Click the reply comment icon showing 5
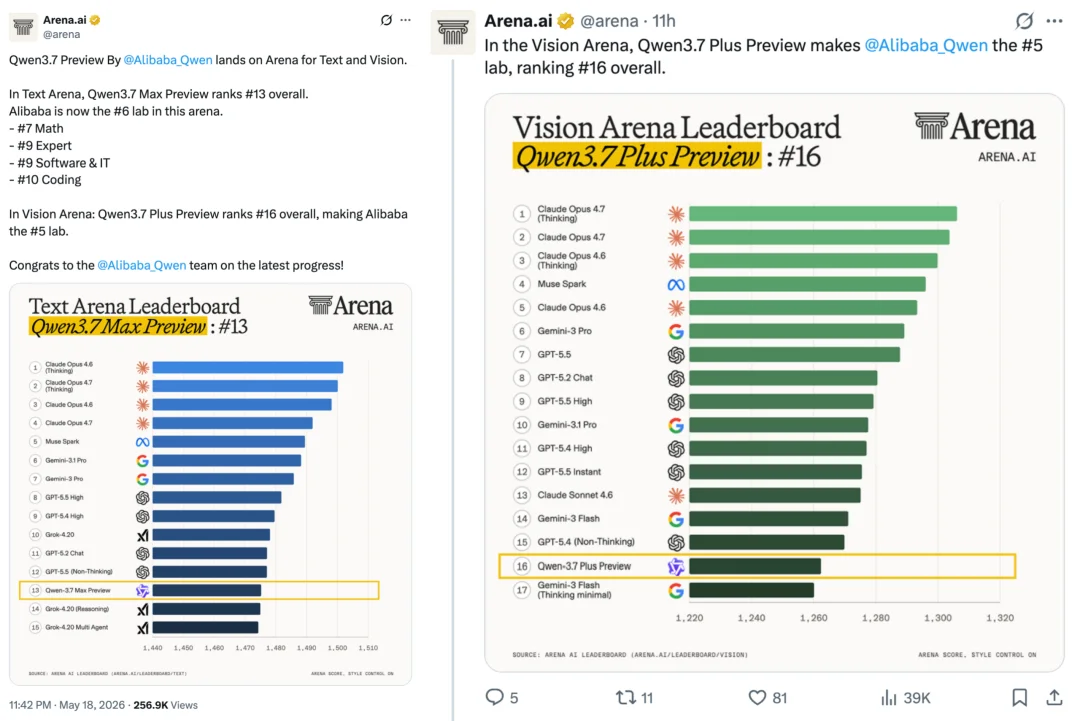This screenshot has height=721, width=1080. pyautogui.click(x=495, y=697)
